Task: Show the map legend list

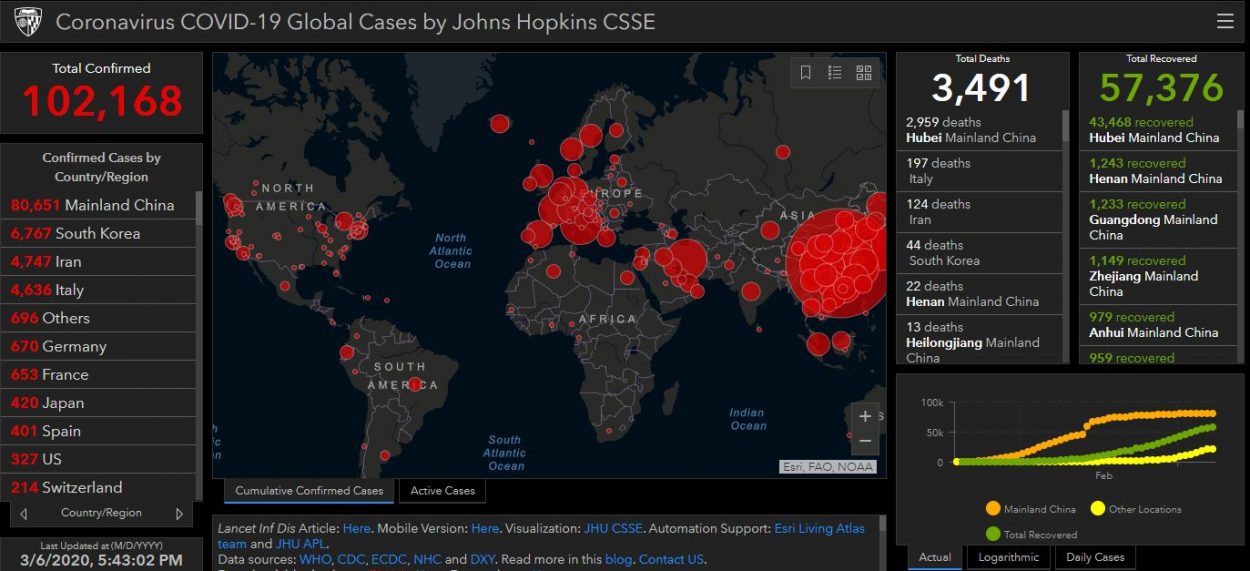Action: coord(835,73)
